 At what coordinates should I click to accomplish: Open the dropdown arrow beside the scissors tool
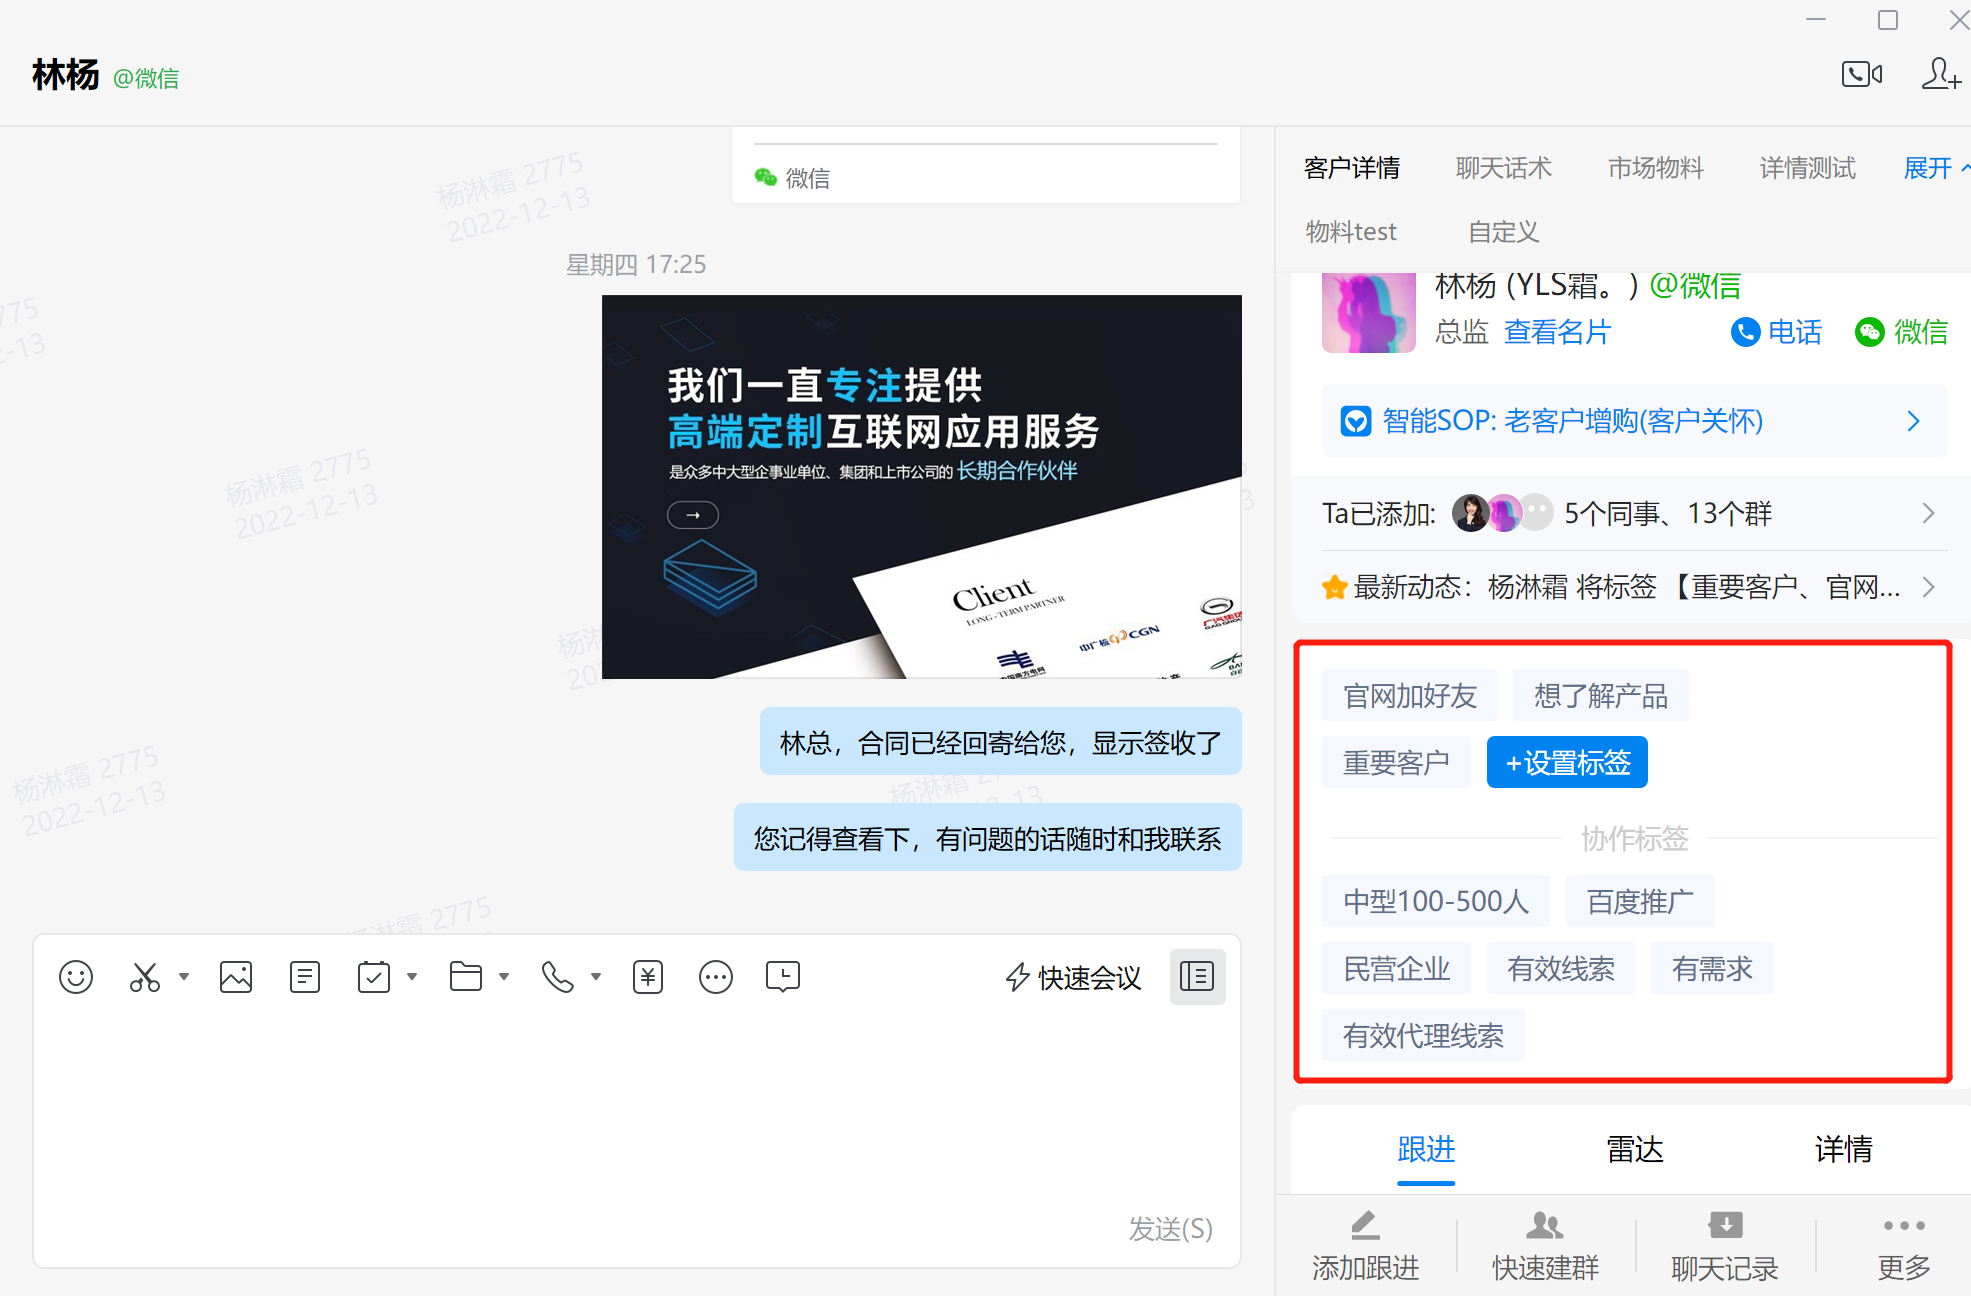pyautogui.click(x=184, y=976)
